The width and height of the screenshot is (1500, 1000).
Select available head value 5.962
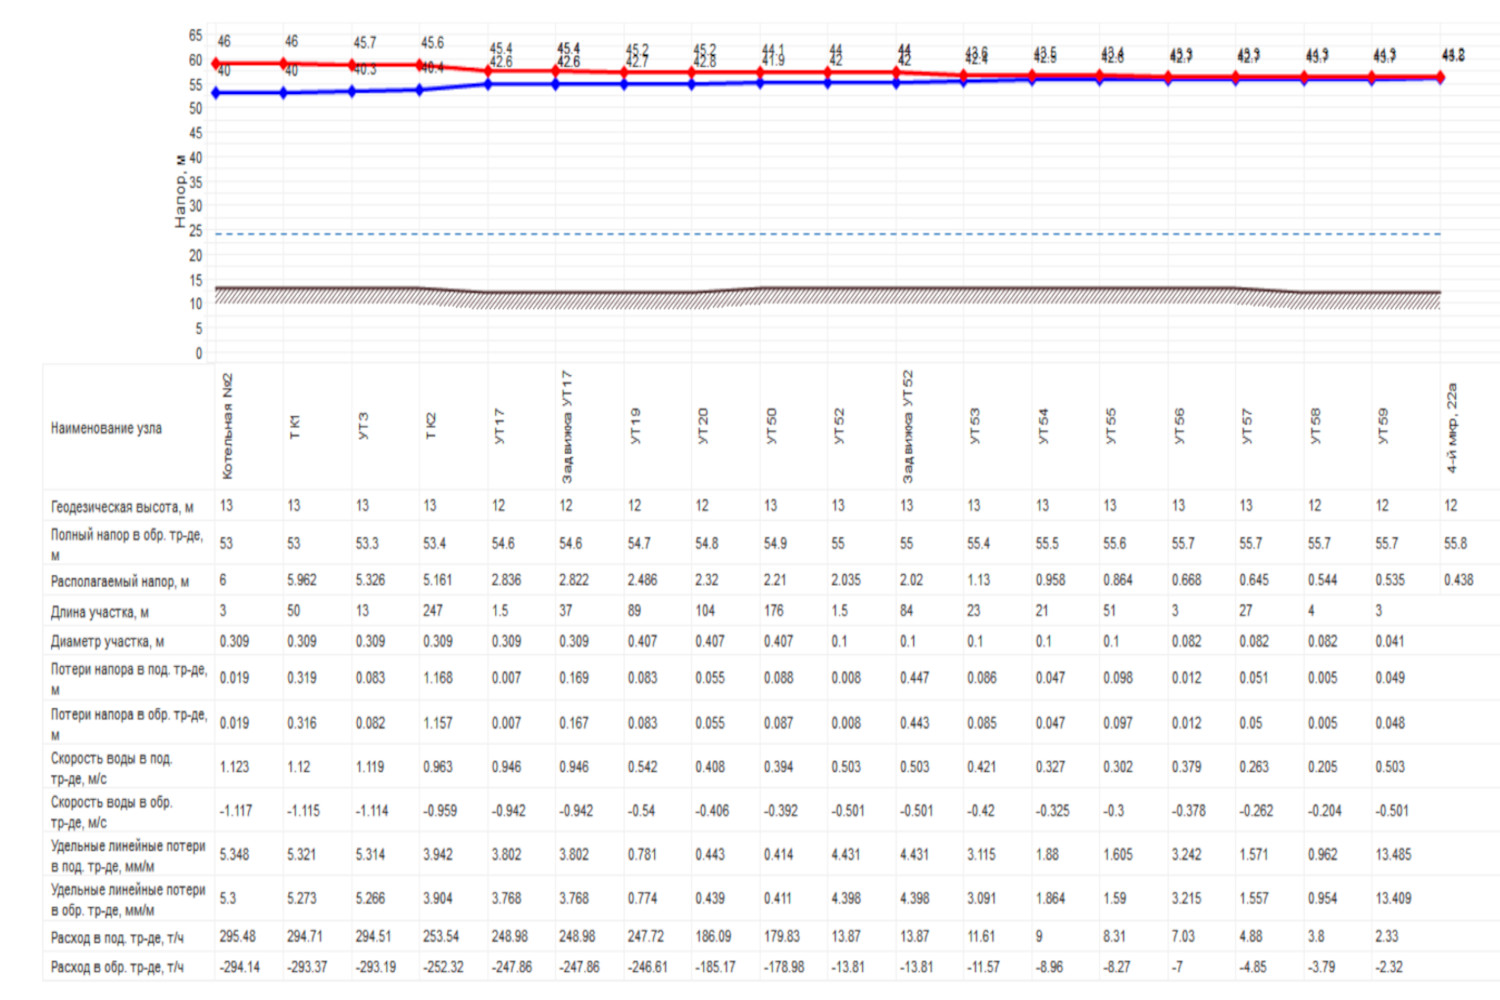click(x=301, y=580)
